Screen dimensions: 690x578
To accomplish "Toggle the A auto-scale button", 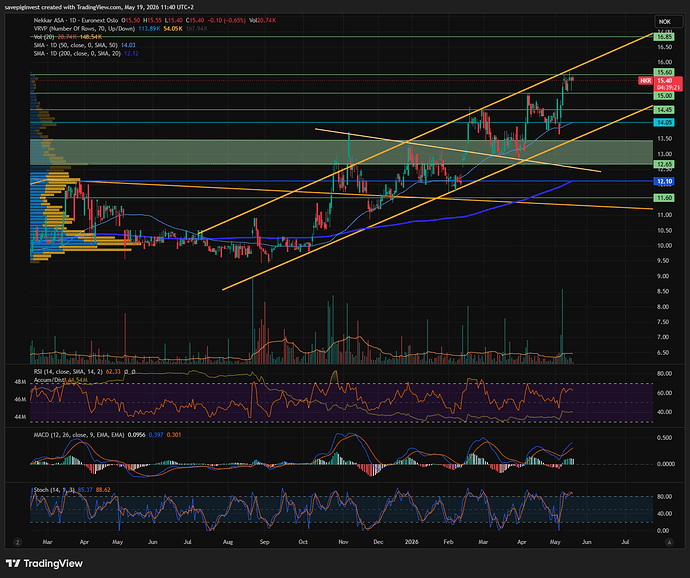I will [669, 542].
